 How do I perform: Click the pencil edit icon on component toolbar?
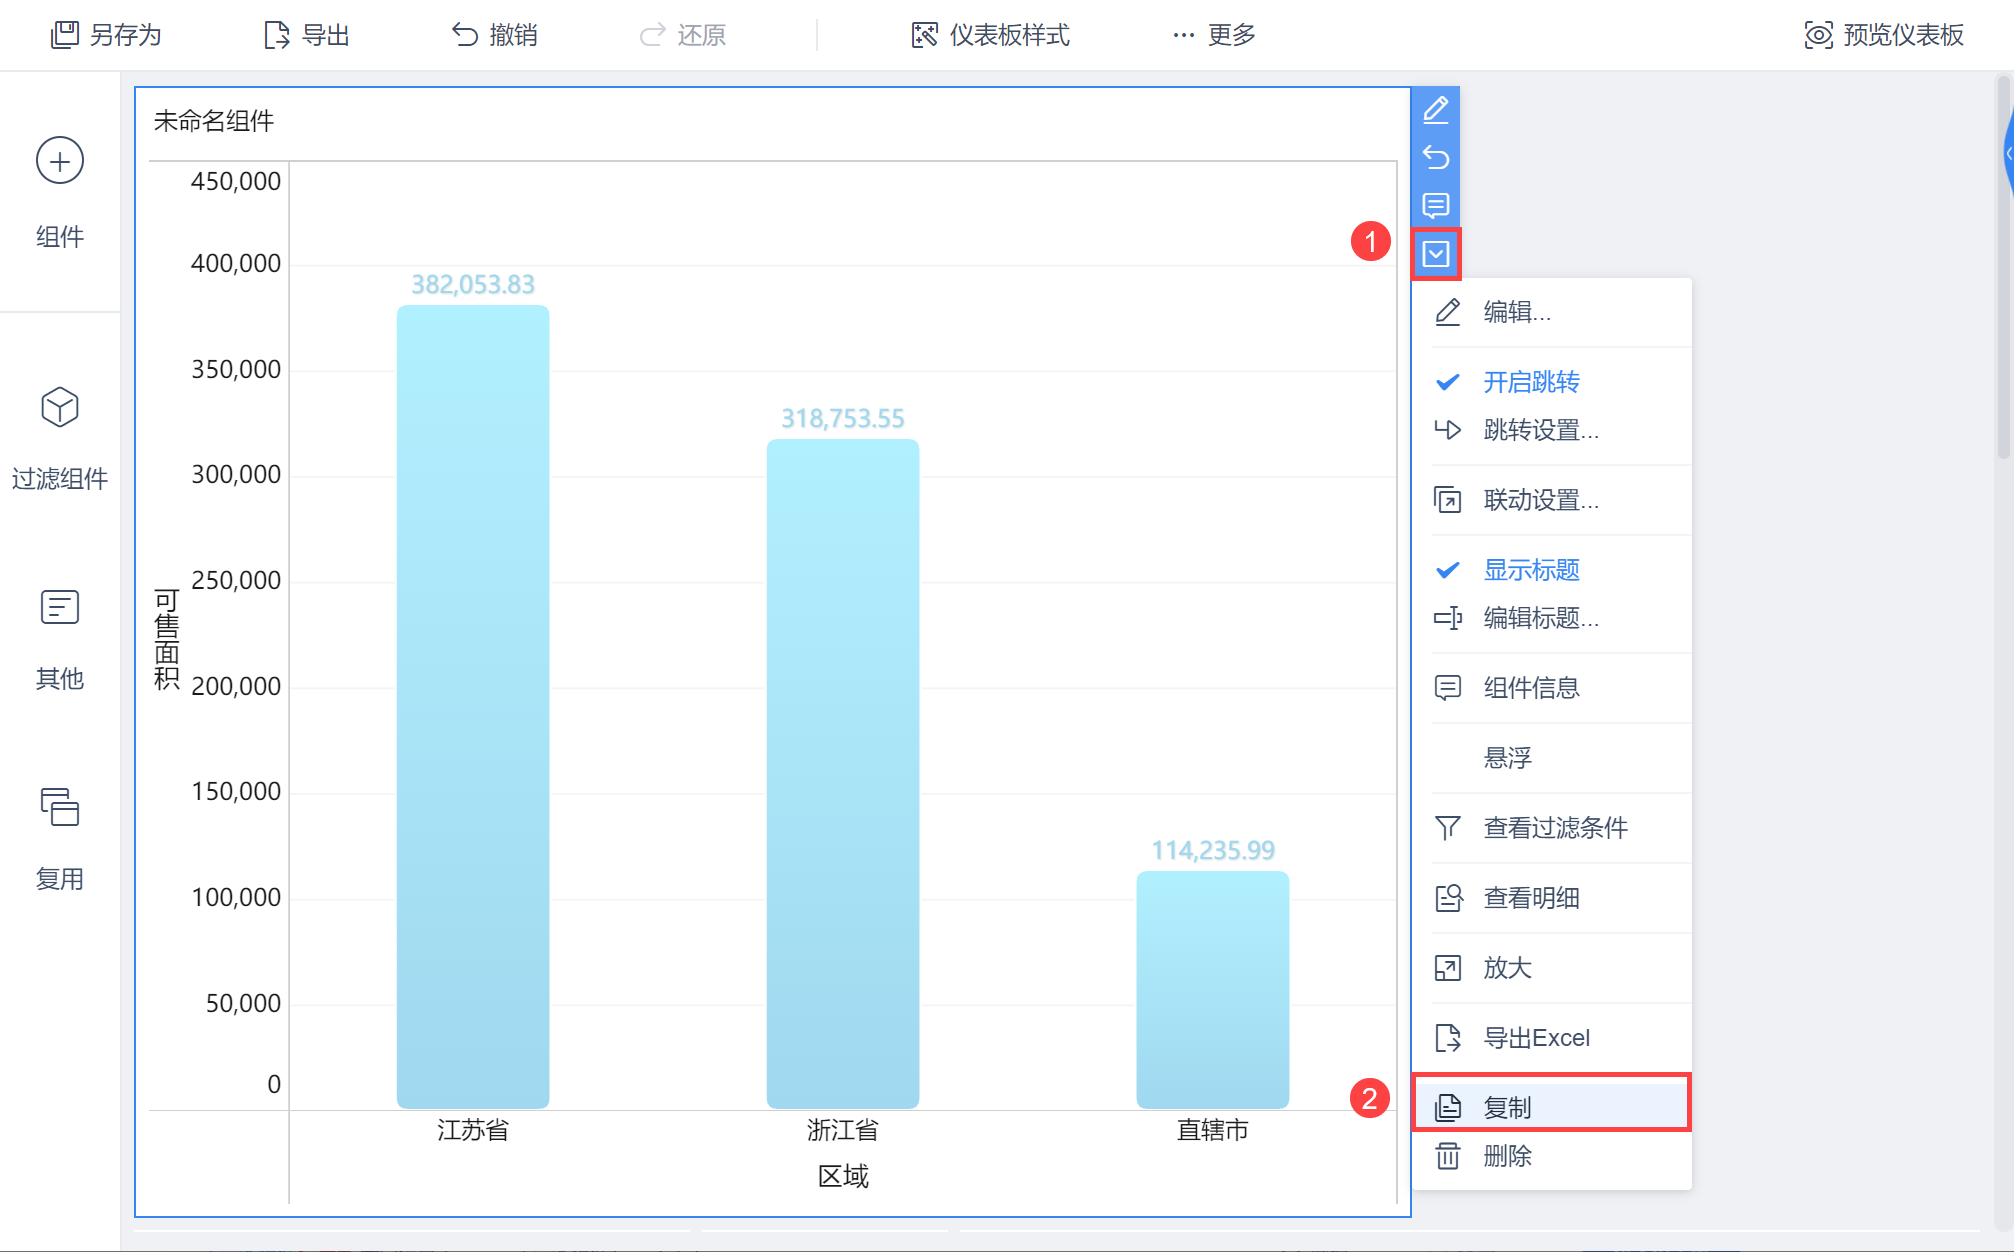1435,109
